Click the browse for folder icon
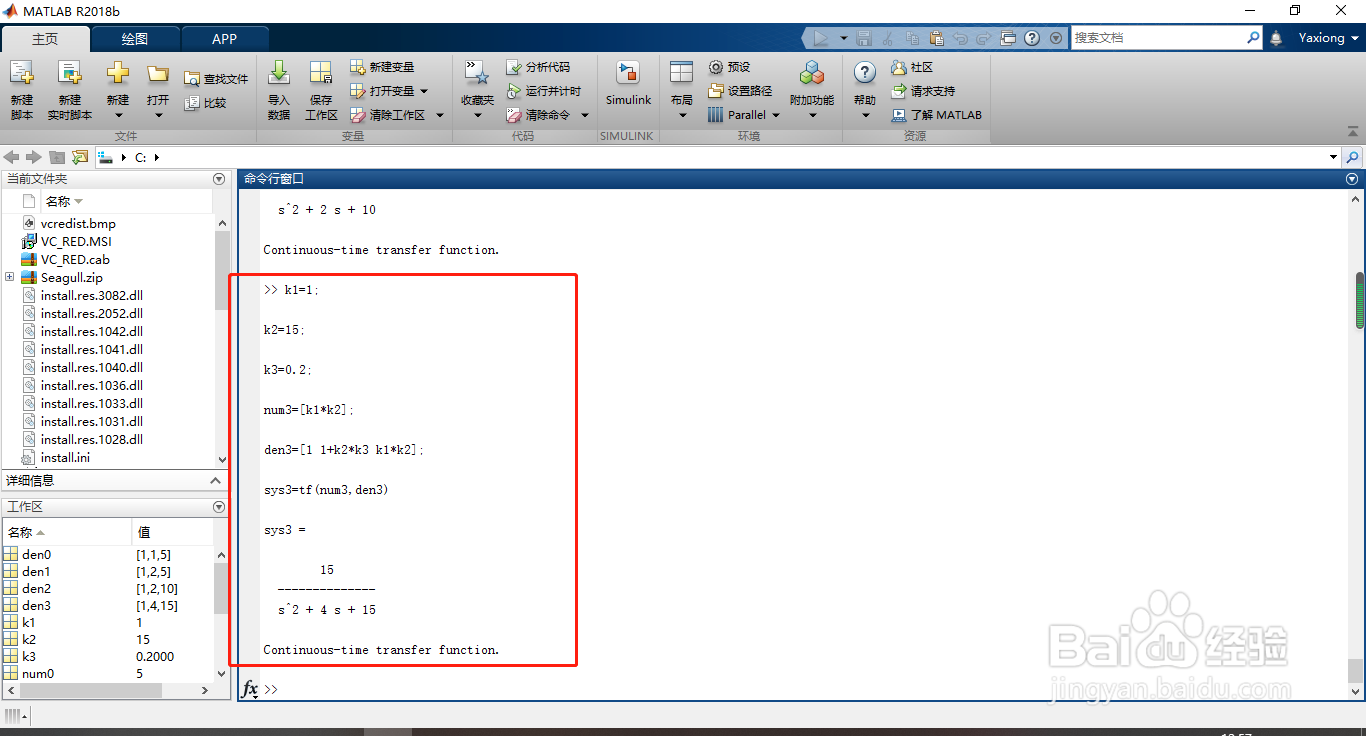The height and width of the screenshot is (736, 1366). pos(80,157)
